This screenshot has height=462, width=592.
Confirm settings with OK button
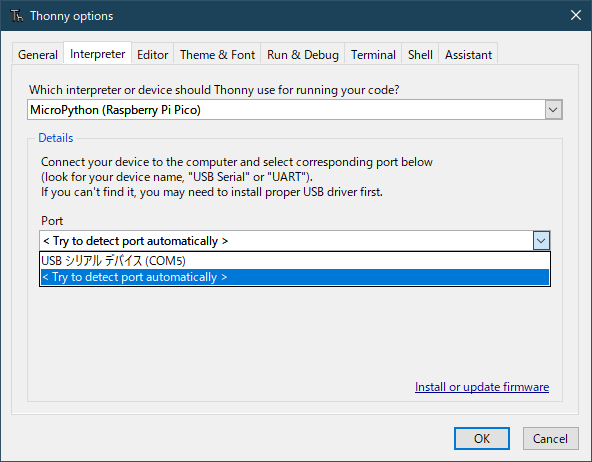click(482, 439)
